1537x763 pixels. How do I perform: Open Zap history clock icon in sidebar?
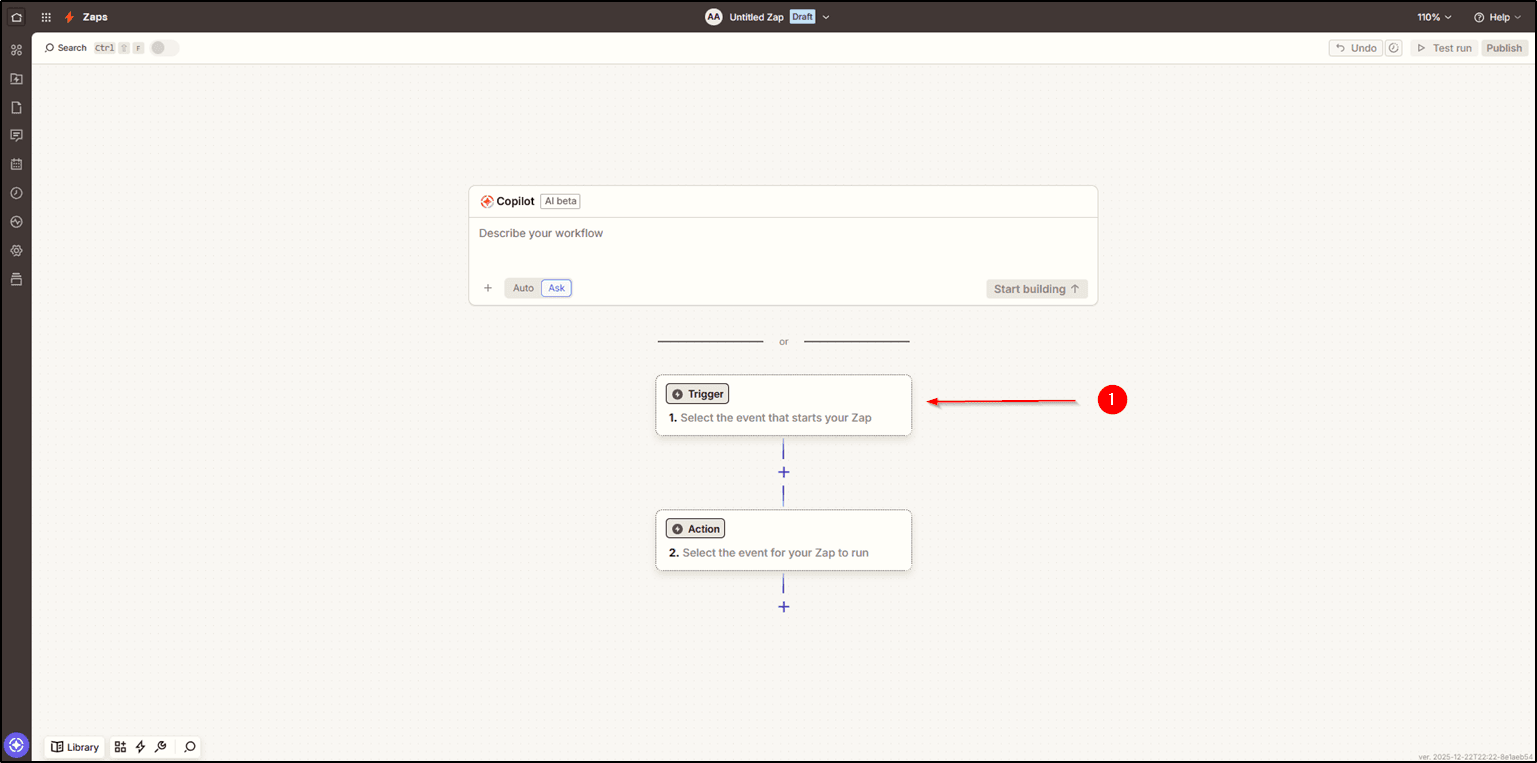16,193
